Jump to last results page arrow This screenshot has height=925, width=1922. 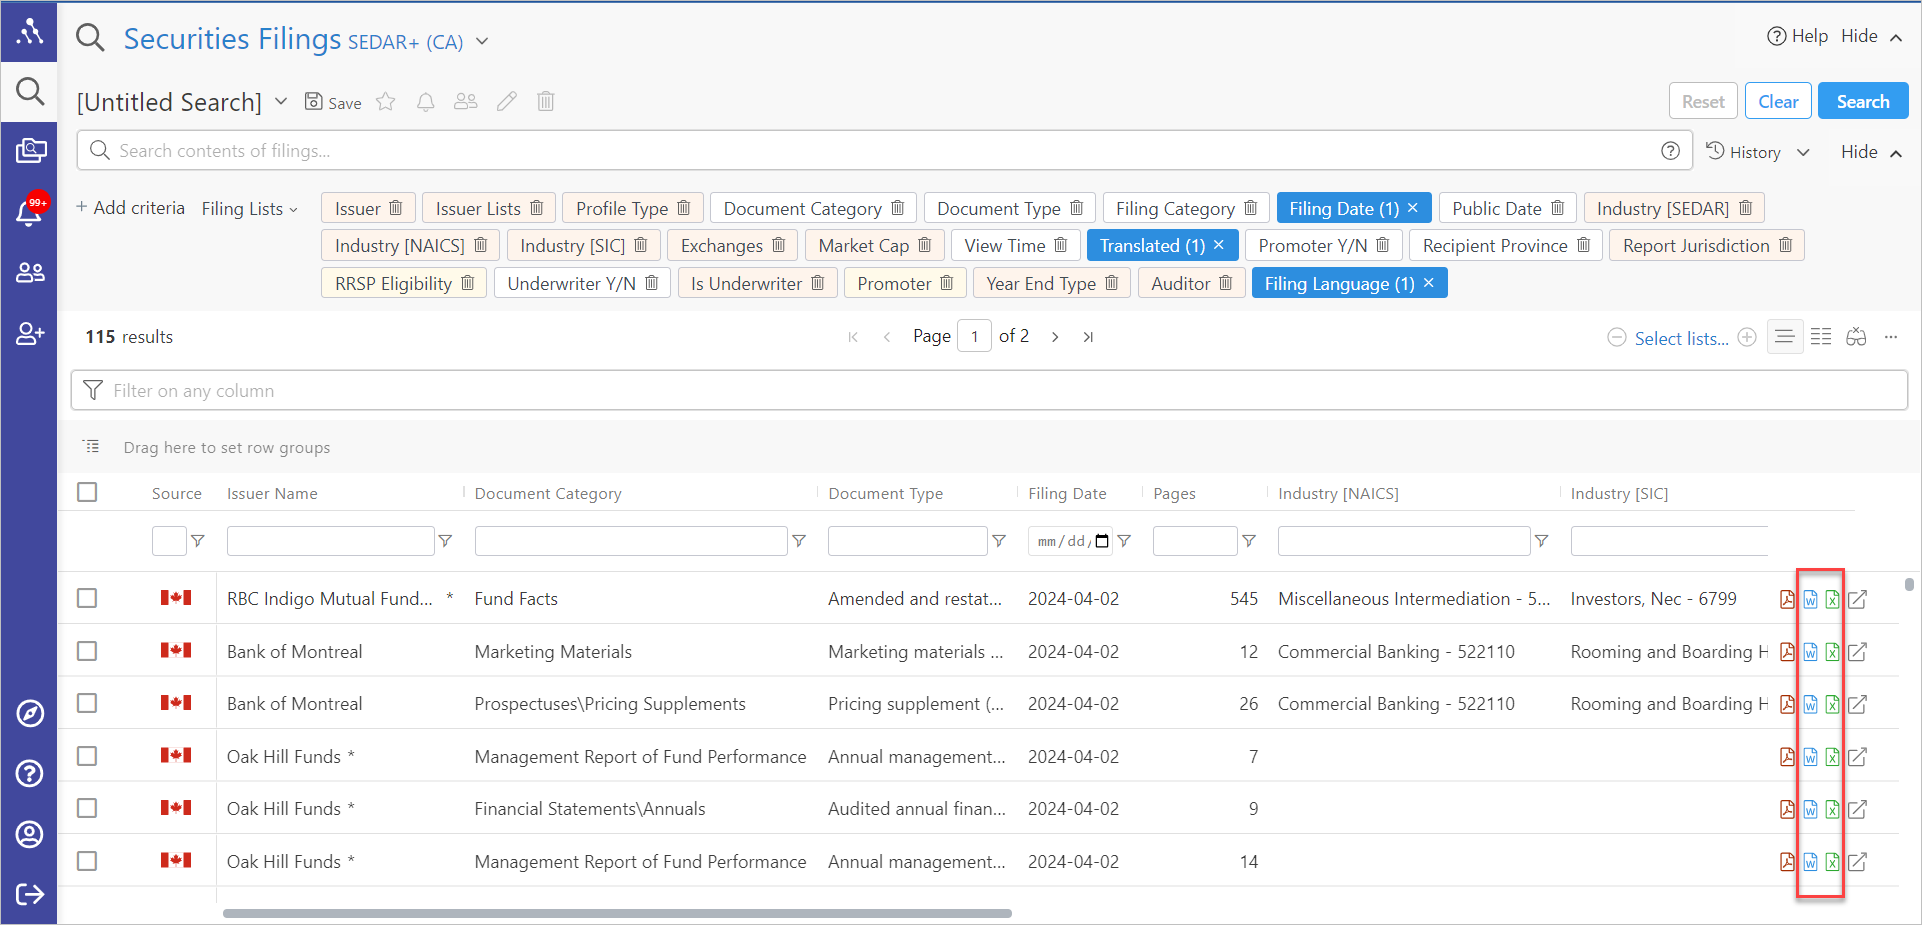tap(1088, 337)
